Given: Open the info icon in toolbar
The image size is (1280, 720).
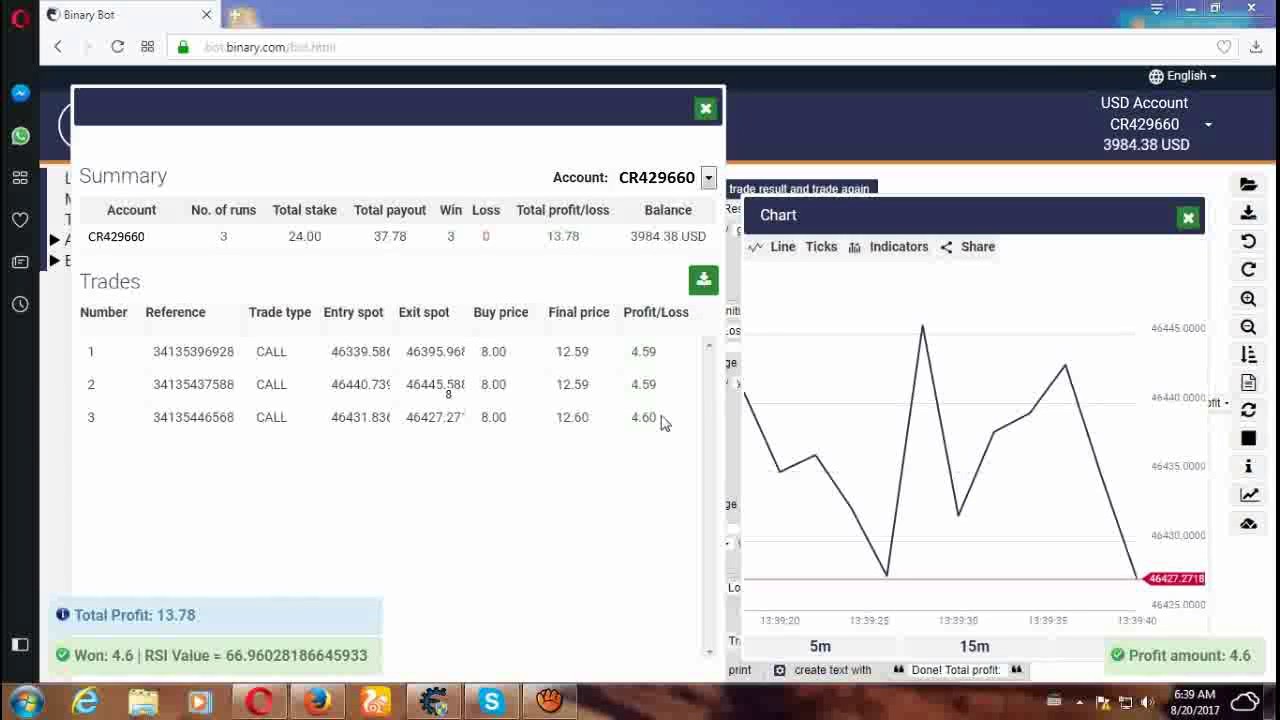Looking at the screenshot, I should [x=1248, y=466].
